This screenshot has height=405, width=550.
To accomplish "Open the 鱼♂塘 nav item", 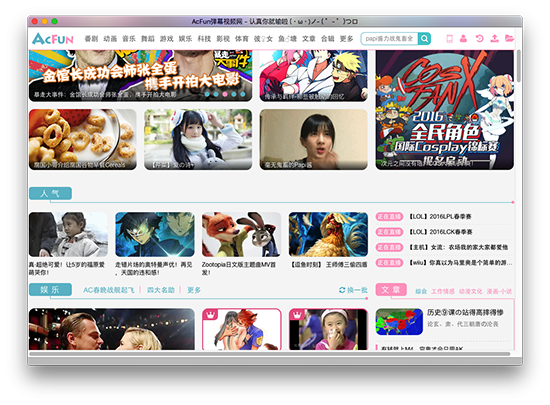I will 287,39.
